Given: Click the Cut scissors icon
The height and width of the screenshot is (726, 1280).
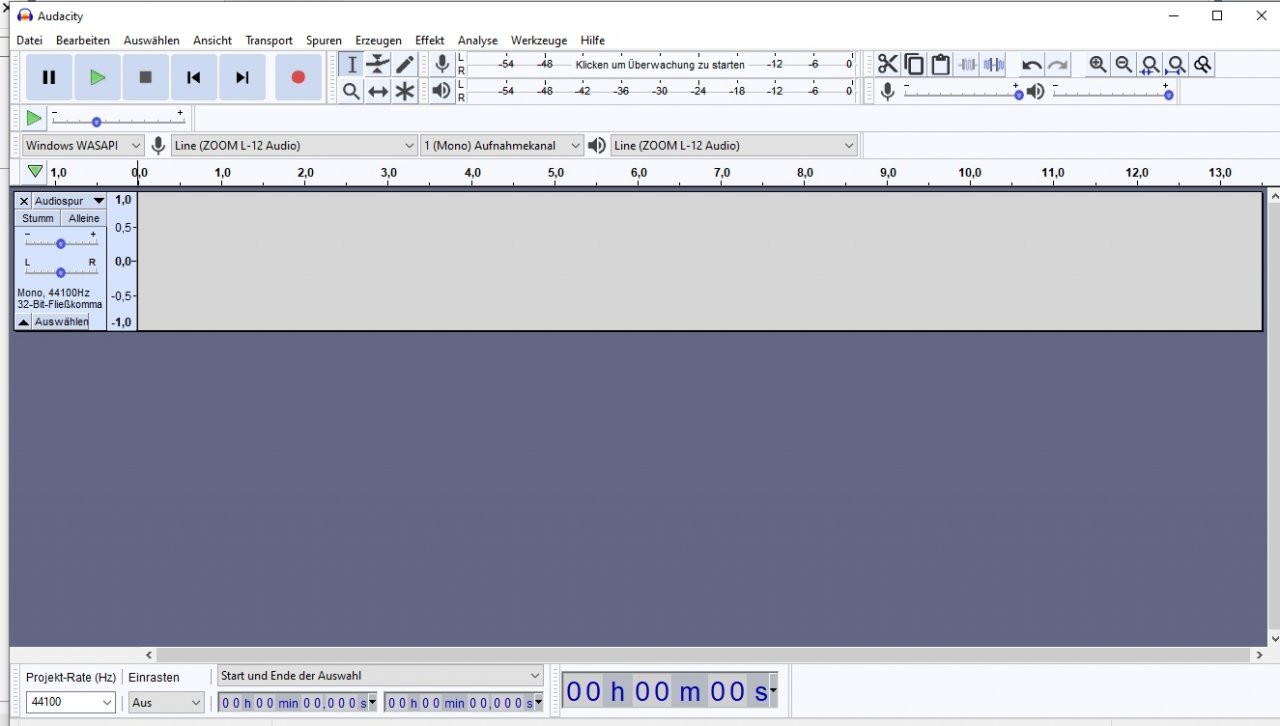Looking at the screenshot, I should 887,64.
